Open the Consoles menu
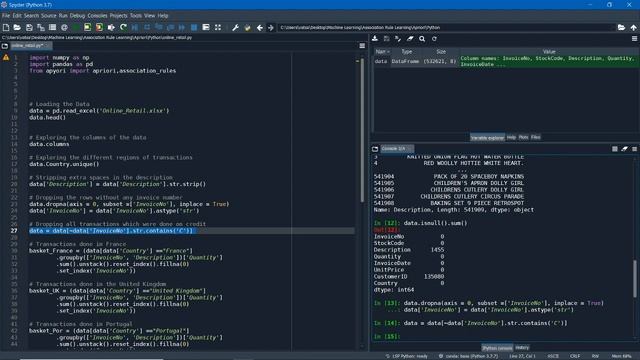Screen dimensions: 640x360 point(97,16)
